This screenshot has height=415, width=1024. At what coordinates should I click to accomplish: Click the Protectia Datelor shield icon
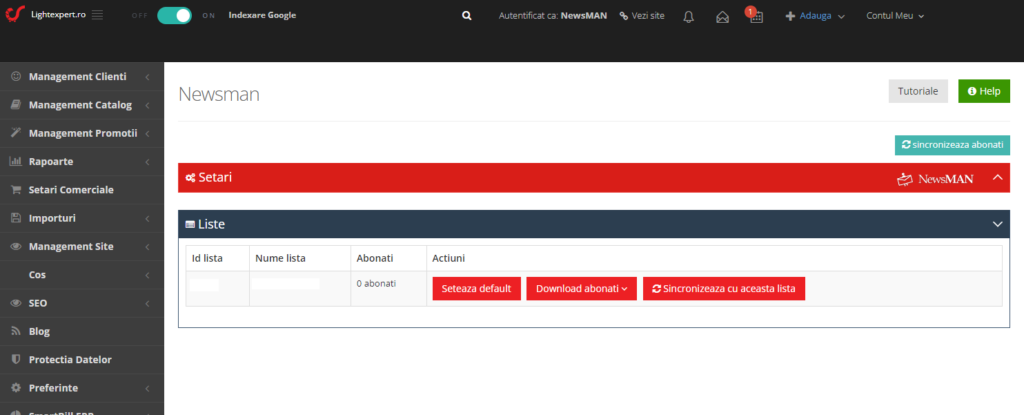16,359
